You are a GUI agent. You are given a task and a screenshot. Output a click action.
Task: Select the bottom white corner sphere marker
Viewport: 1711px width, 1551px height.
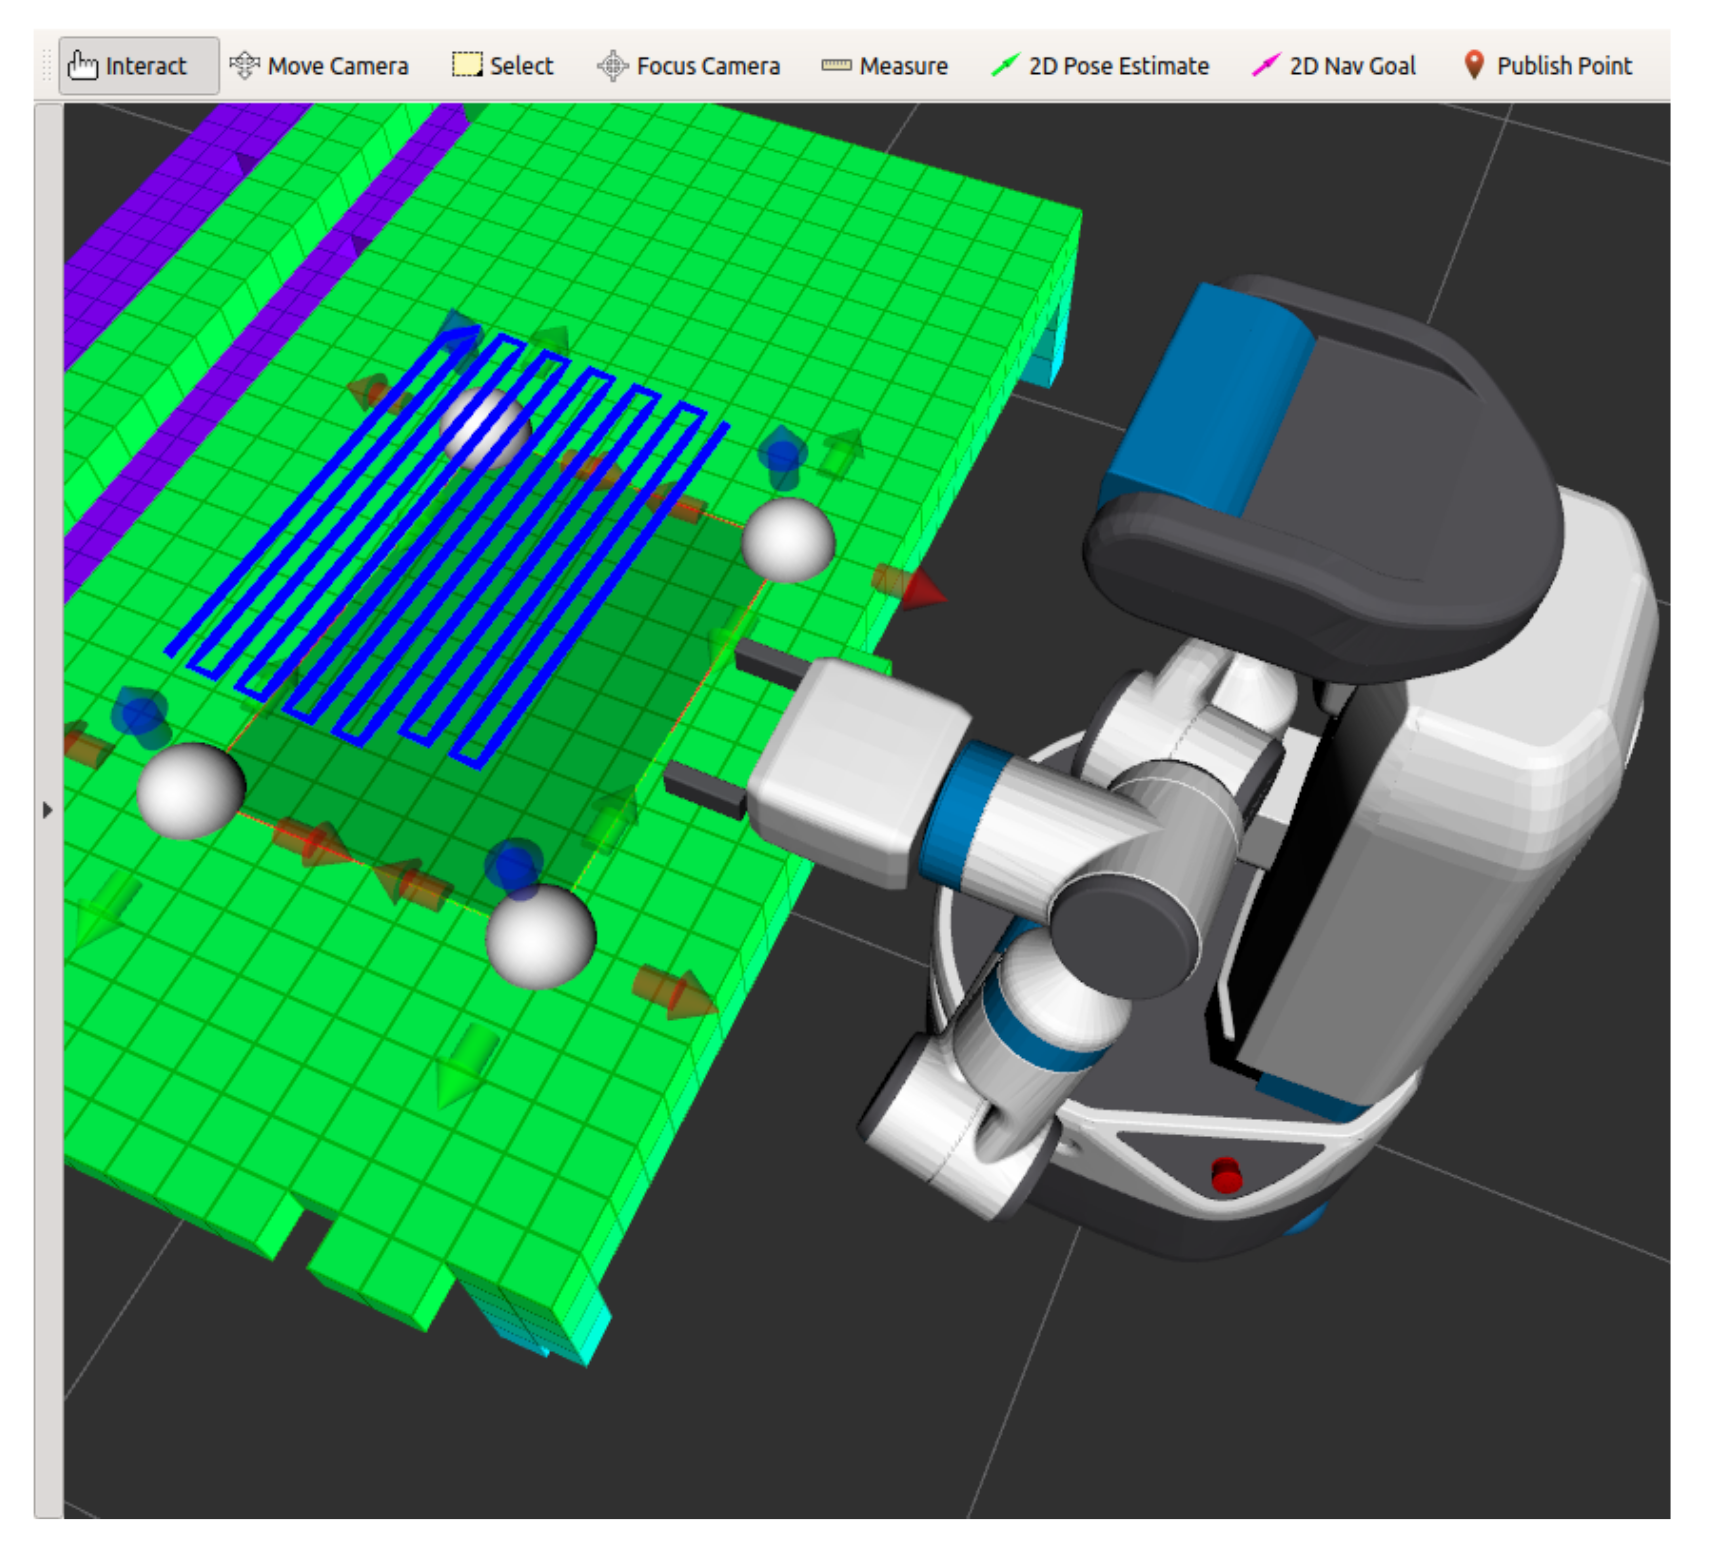(x=540, y=936)
